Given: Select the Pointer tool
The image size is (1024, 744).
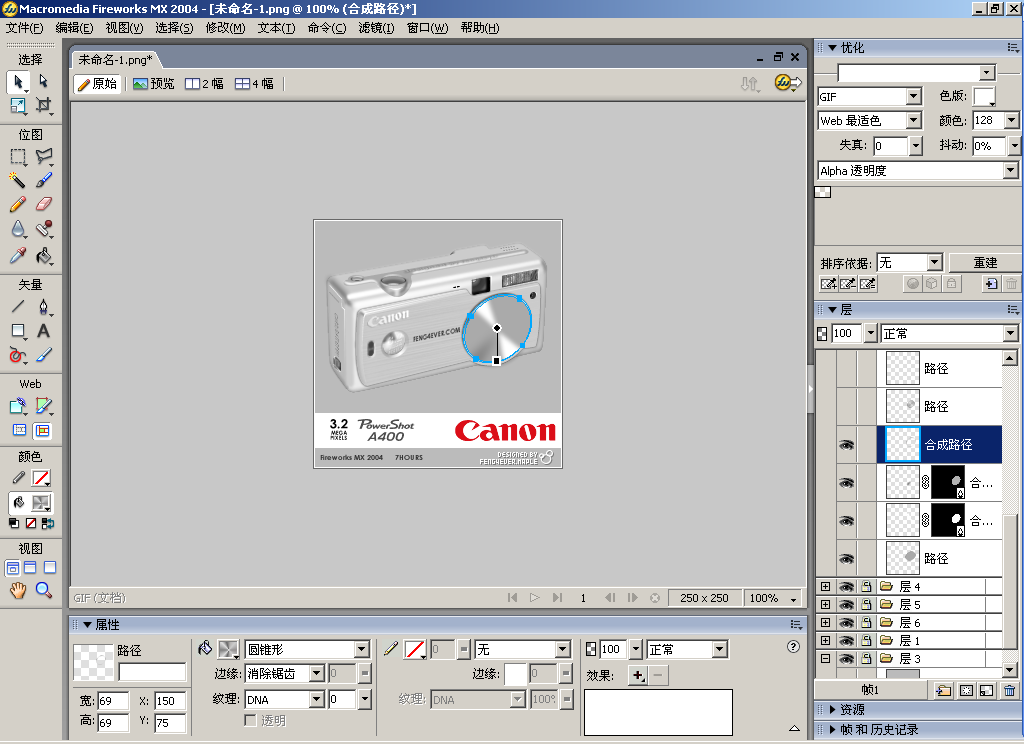Looking at the screenshot, I should (18, 82).
